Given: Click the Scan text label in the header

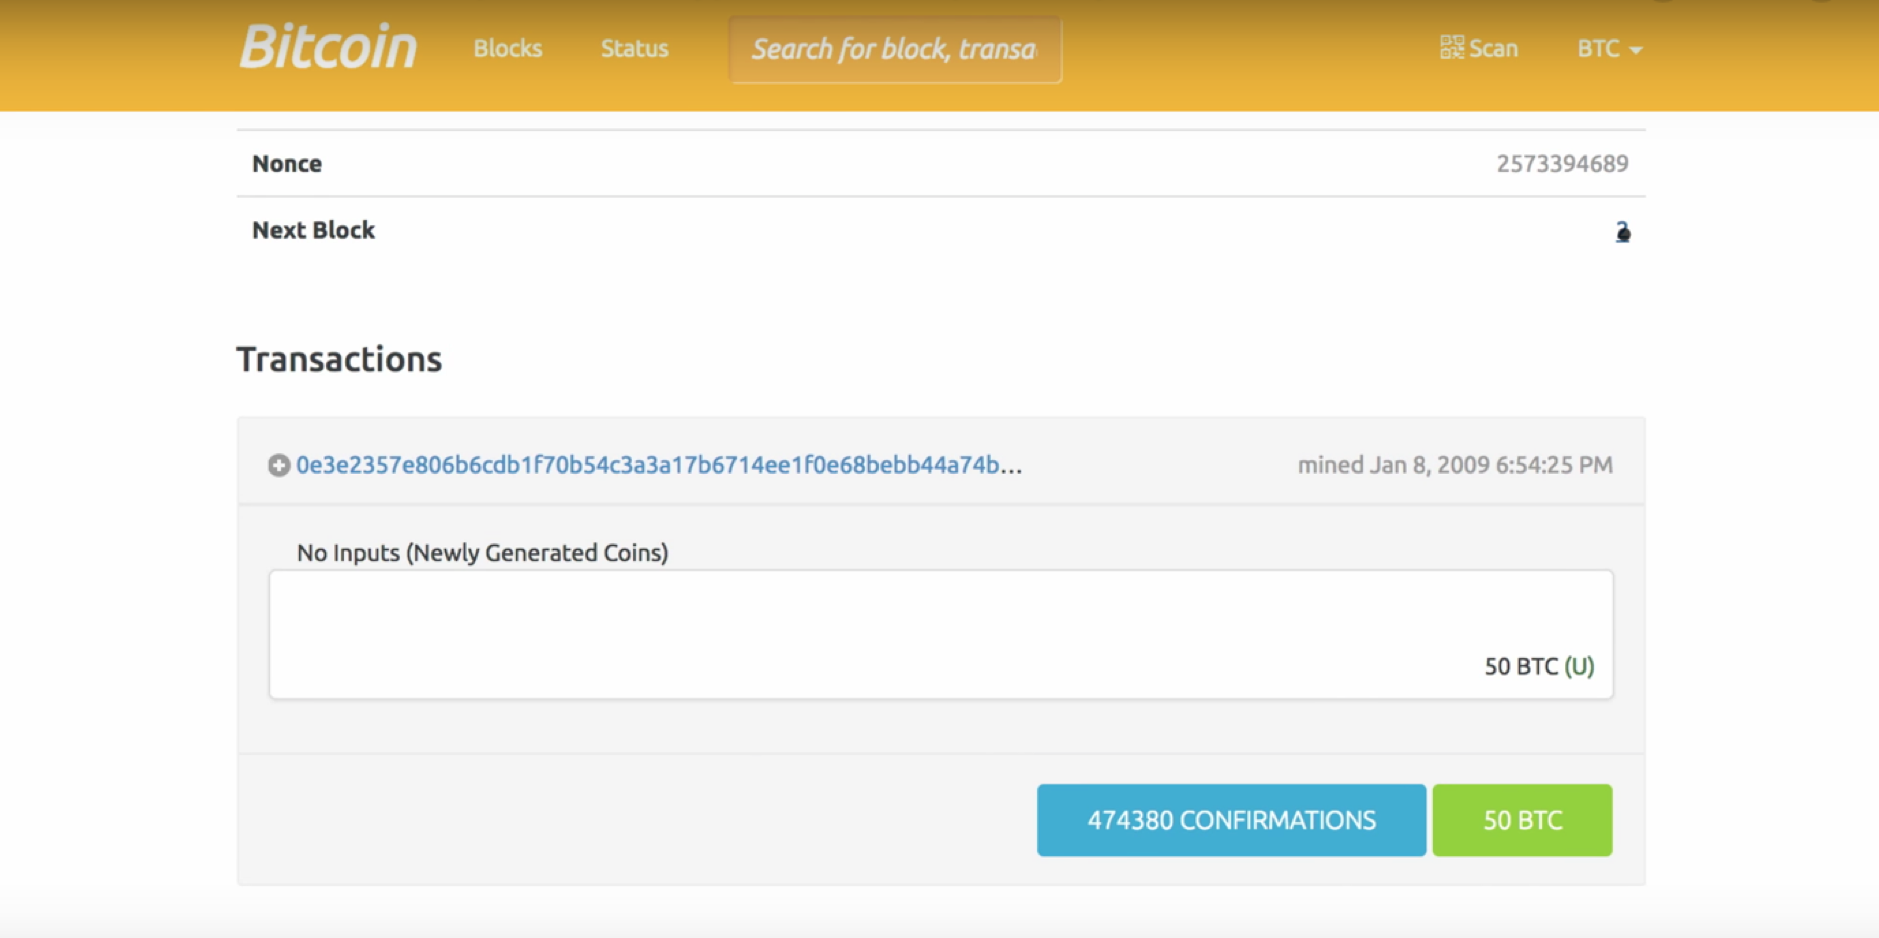Looking at the screenshot, I should (1494, 48).
